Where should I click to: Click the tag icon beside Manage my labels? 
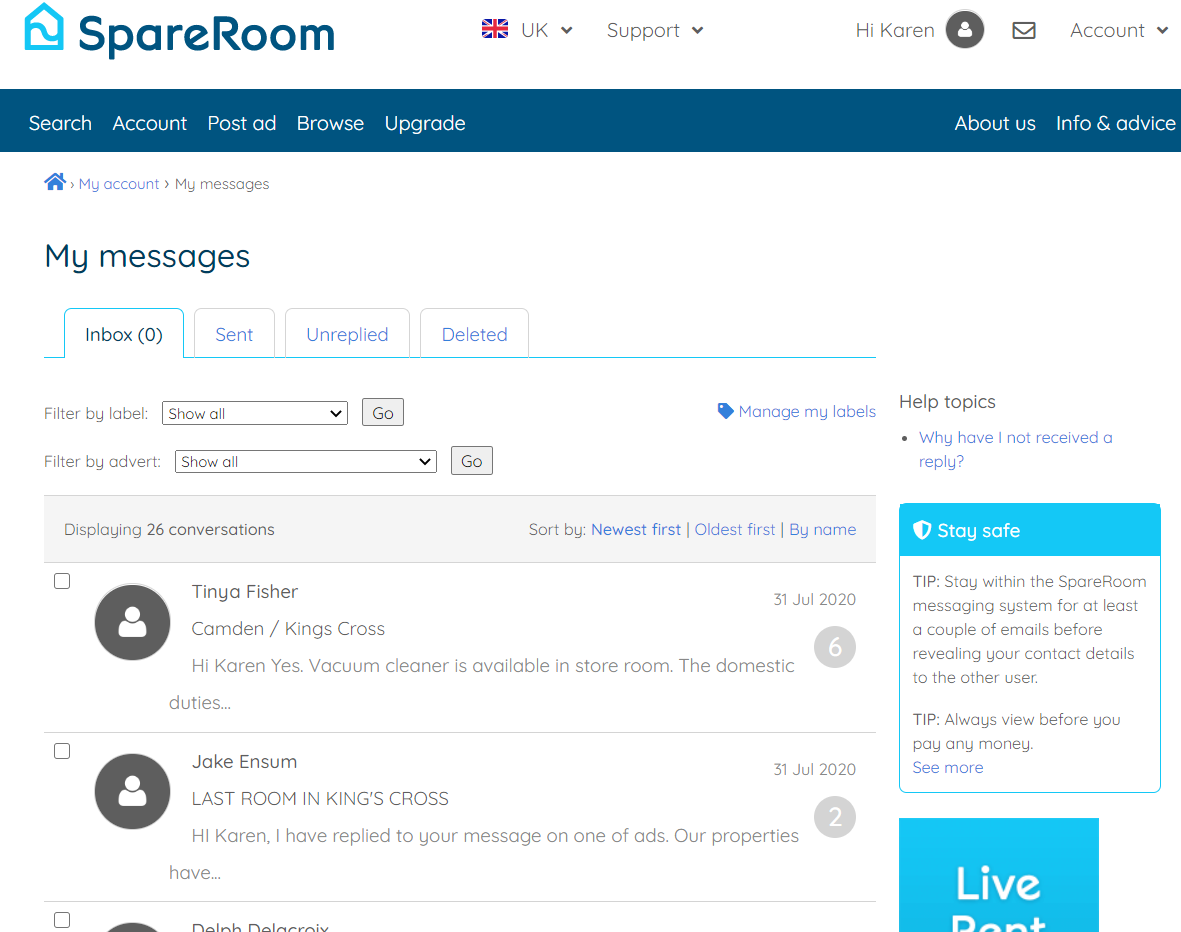pos(725,411)
